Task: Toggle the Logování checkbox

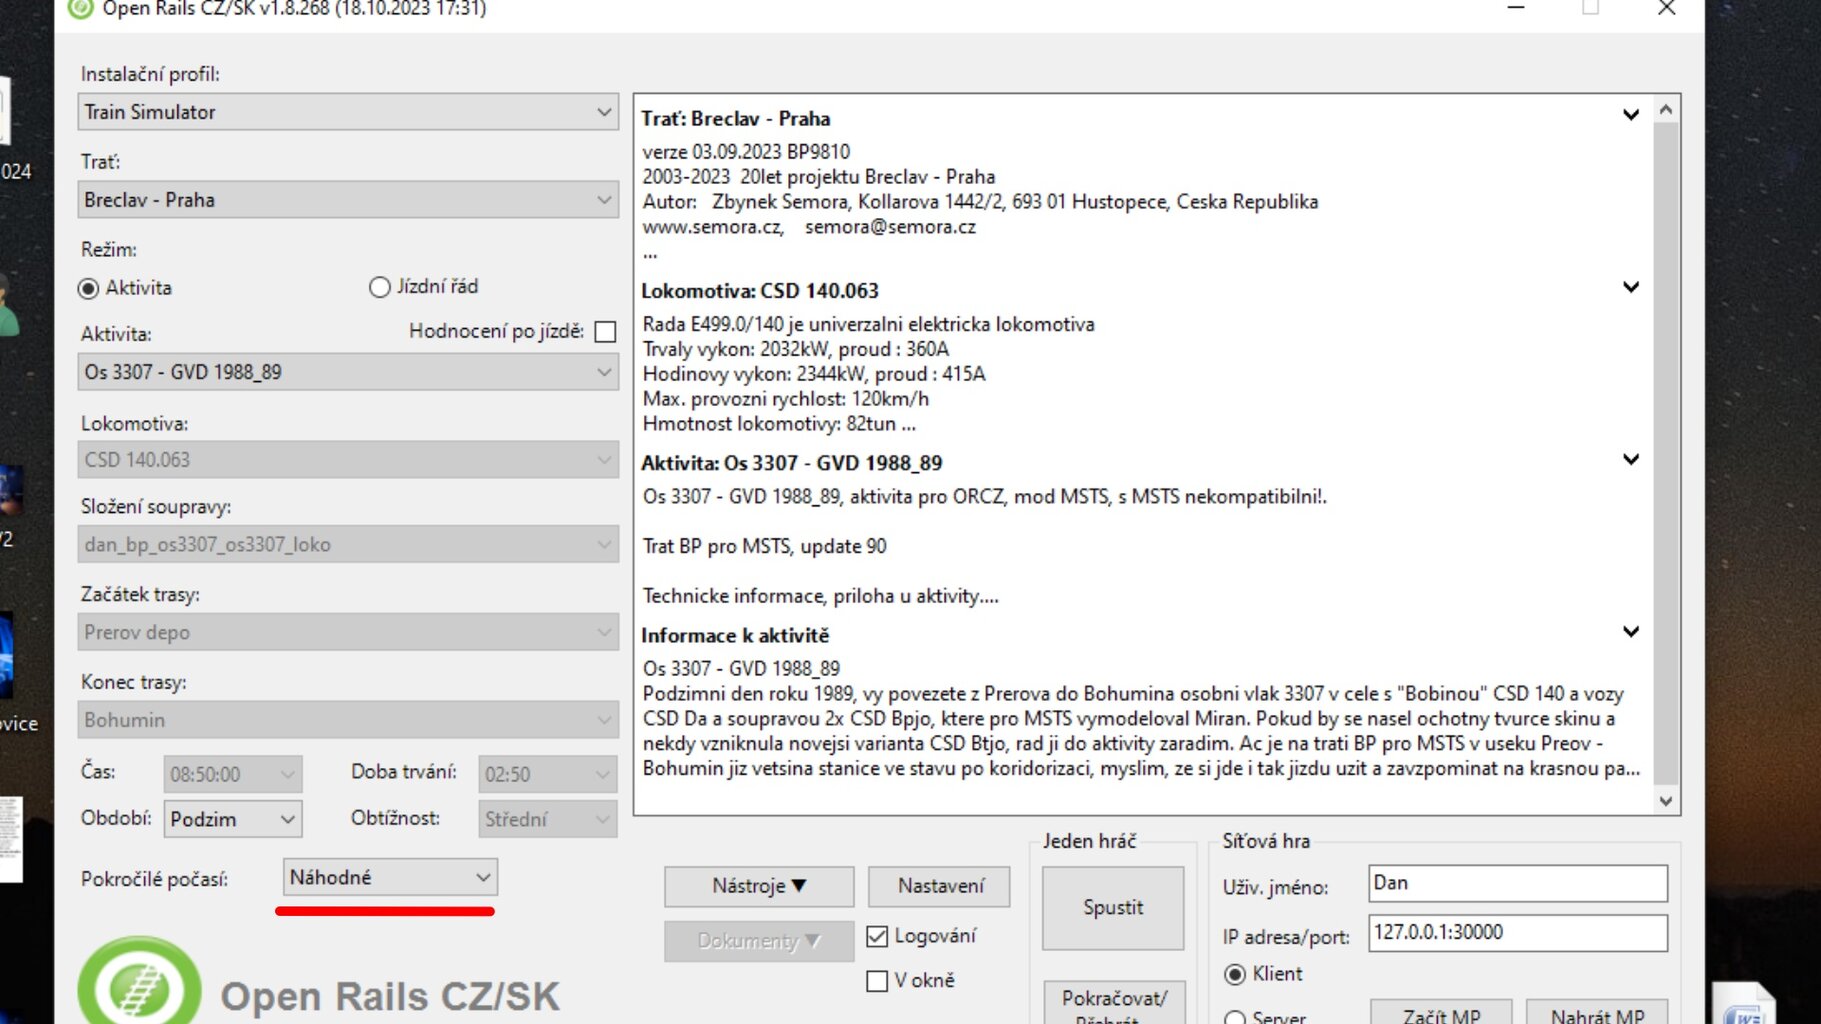Action: point(877,936)
